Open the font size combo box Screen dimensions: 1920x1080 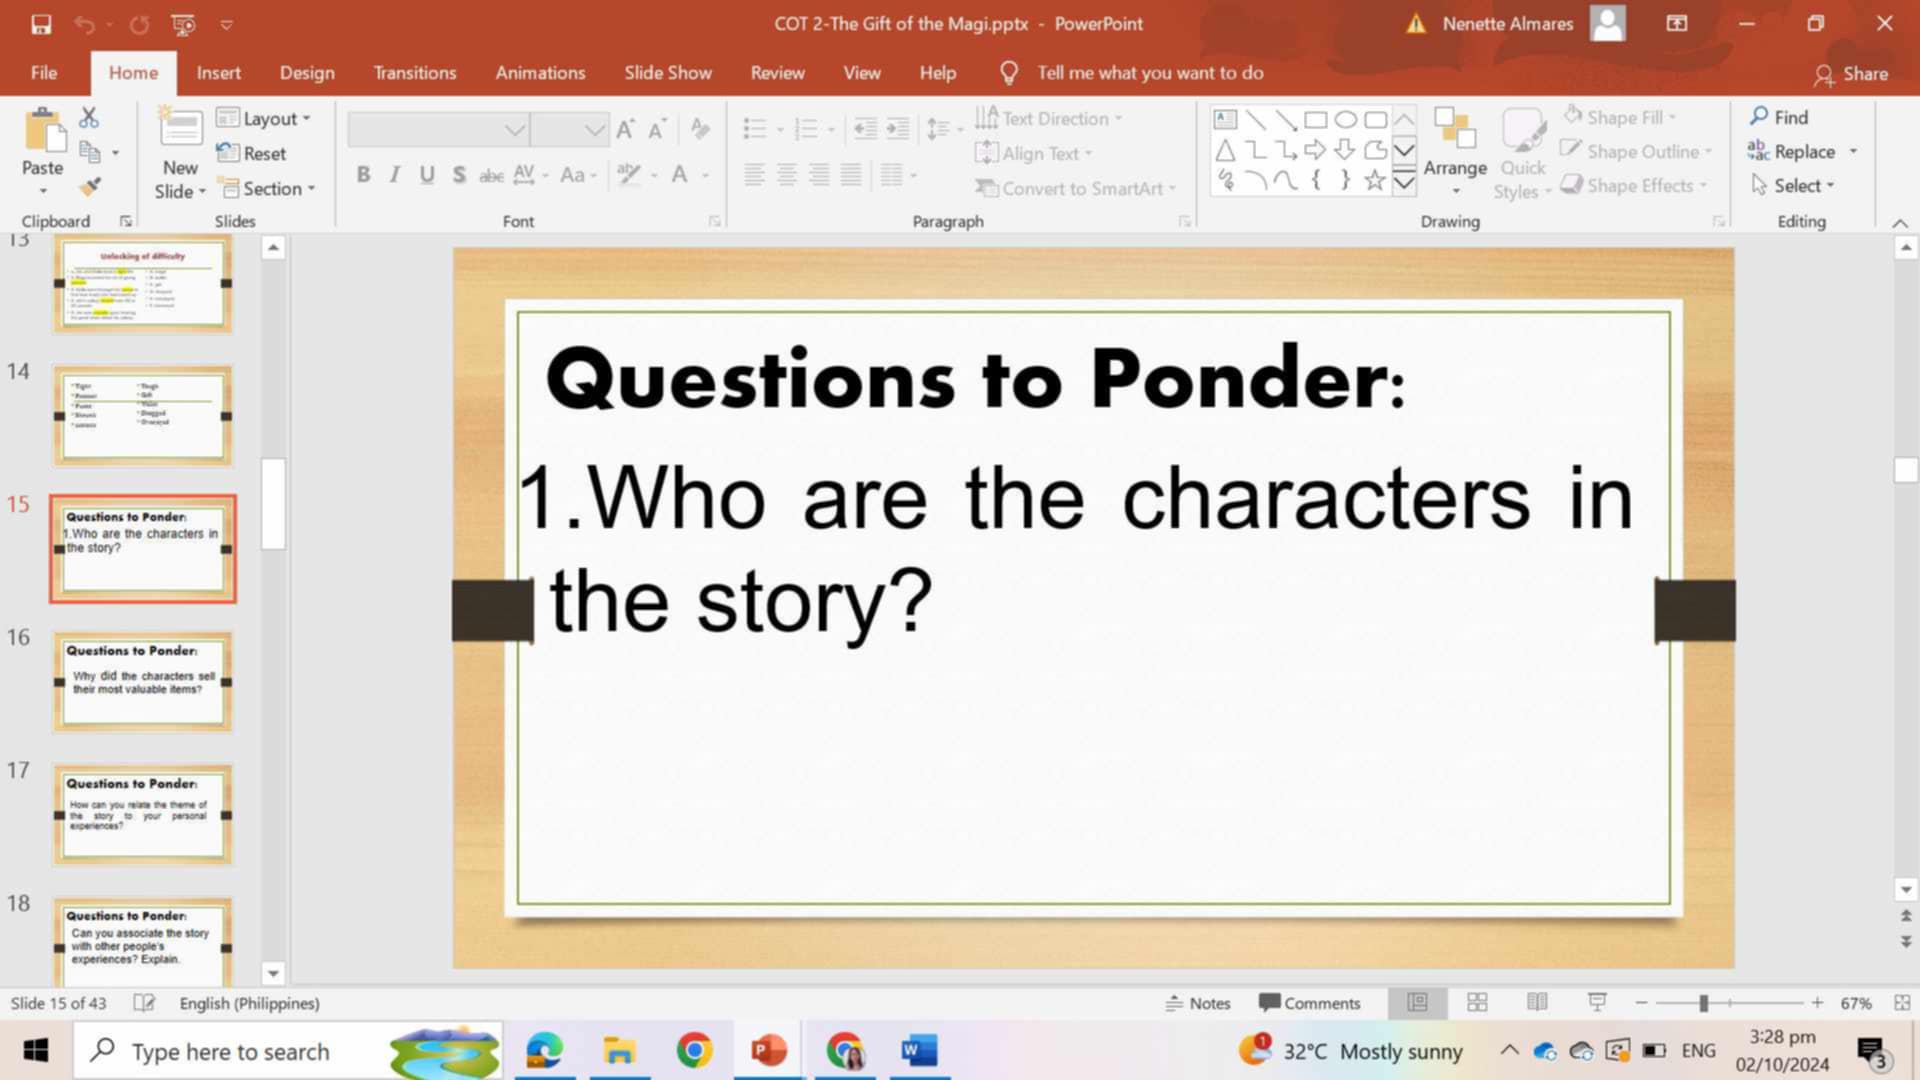pyautogui.click(x=569, y=130)
